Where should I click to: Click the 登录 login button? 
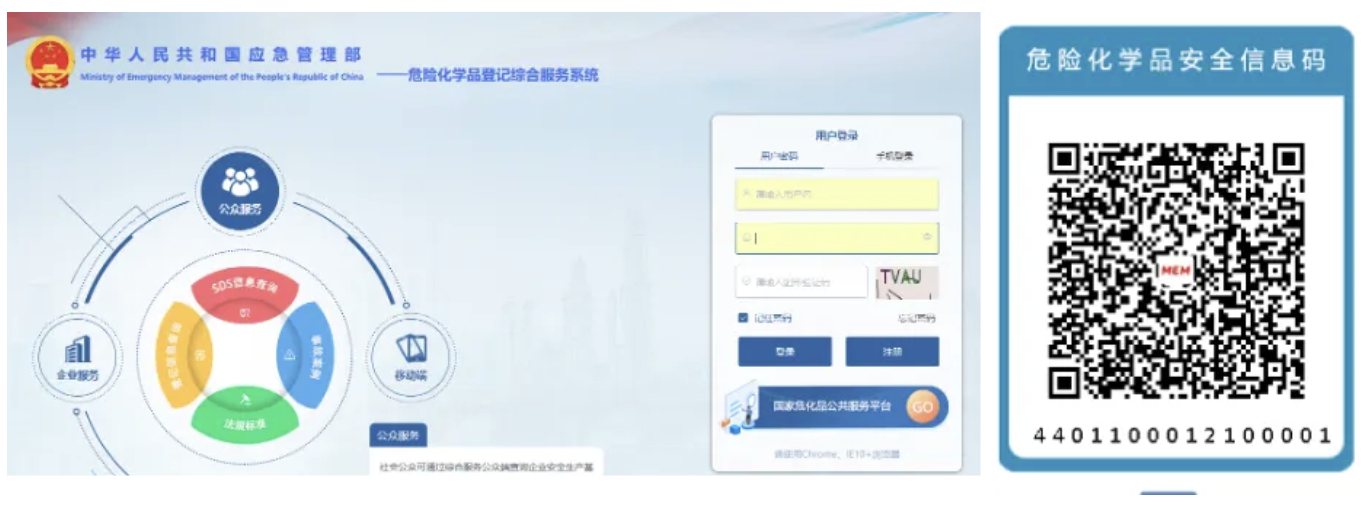coord(785,352)
